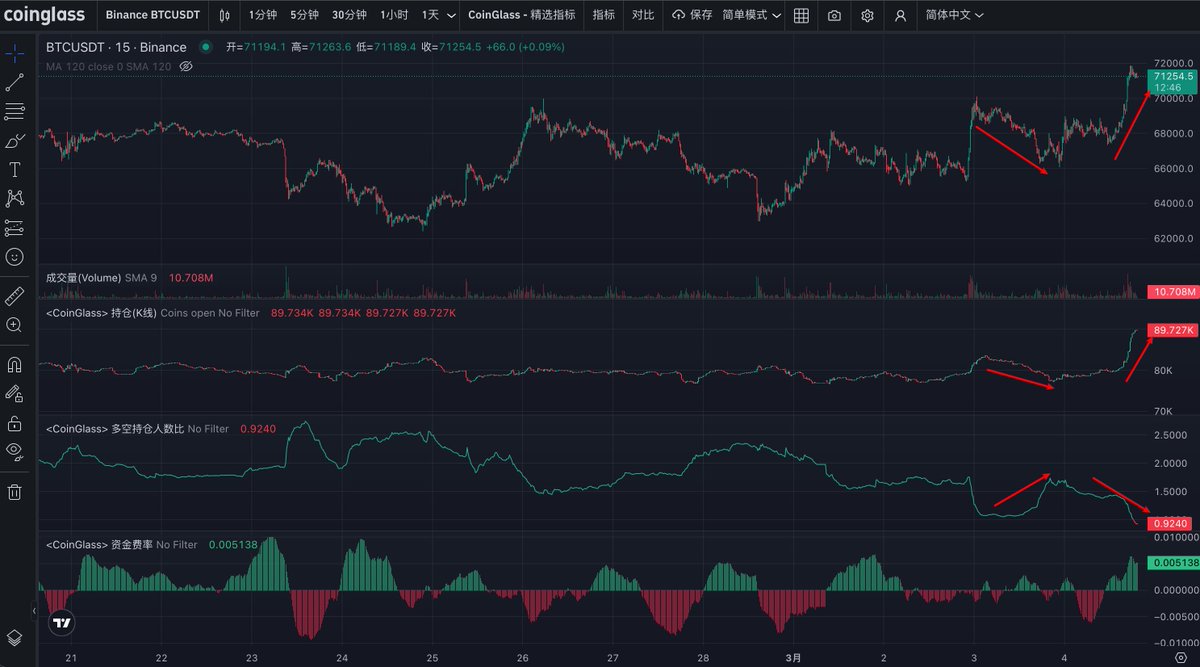Select the trend line drawing tool
1200x667 pixels.
click(x=15, y=82)
